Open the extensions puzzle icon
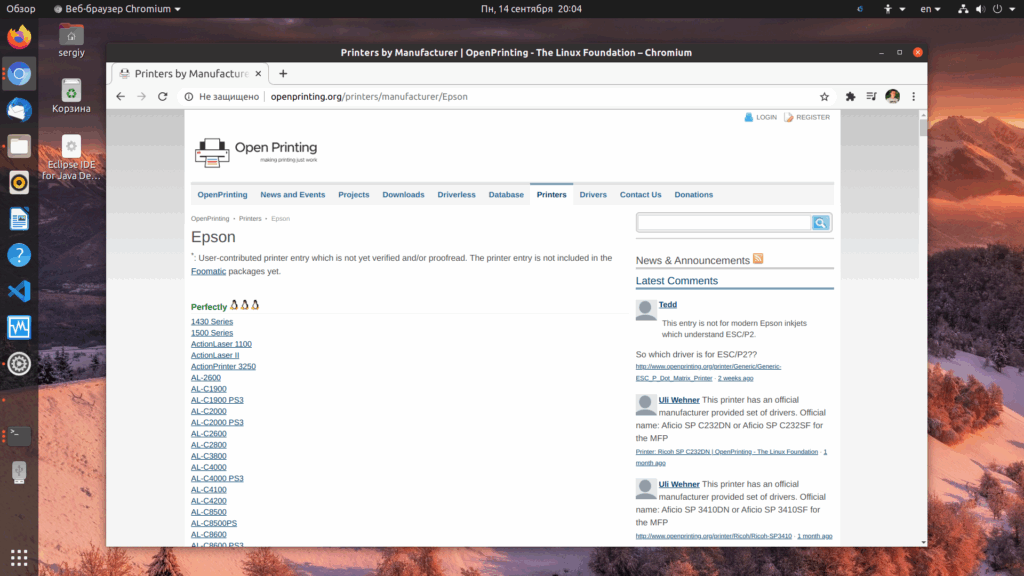Screen dimensions: 1024x576 (850, 97)
